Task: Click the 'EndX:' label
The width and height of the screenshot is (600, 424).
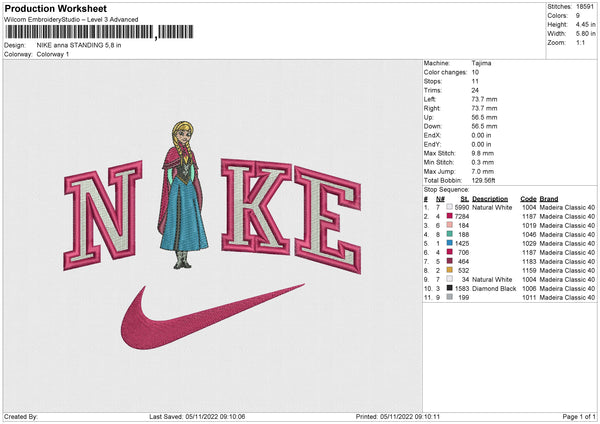Action: (x=432, y=135)
